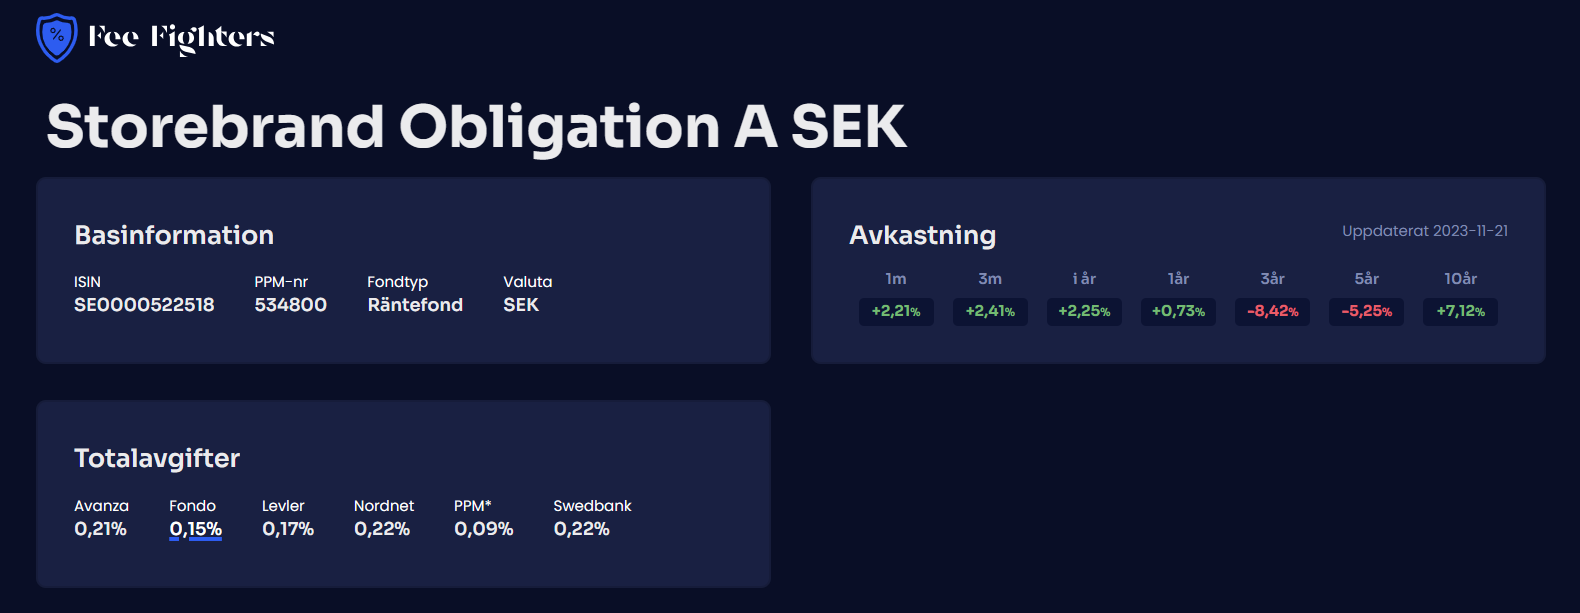Click the year-to-date return badge +2,25%
This screenshot has width=1580, height=613.
click(x=1084, y=311)
